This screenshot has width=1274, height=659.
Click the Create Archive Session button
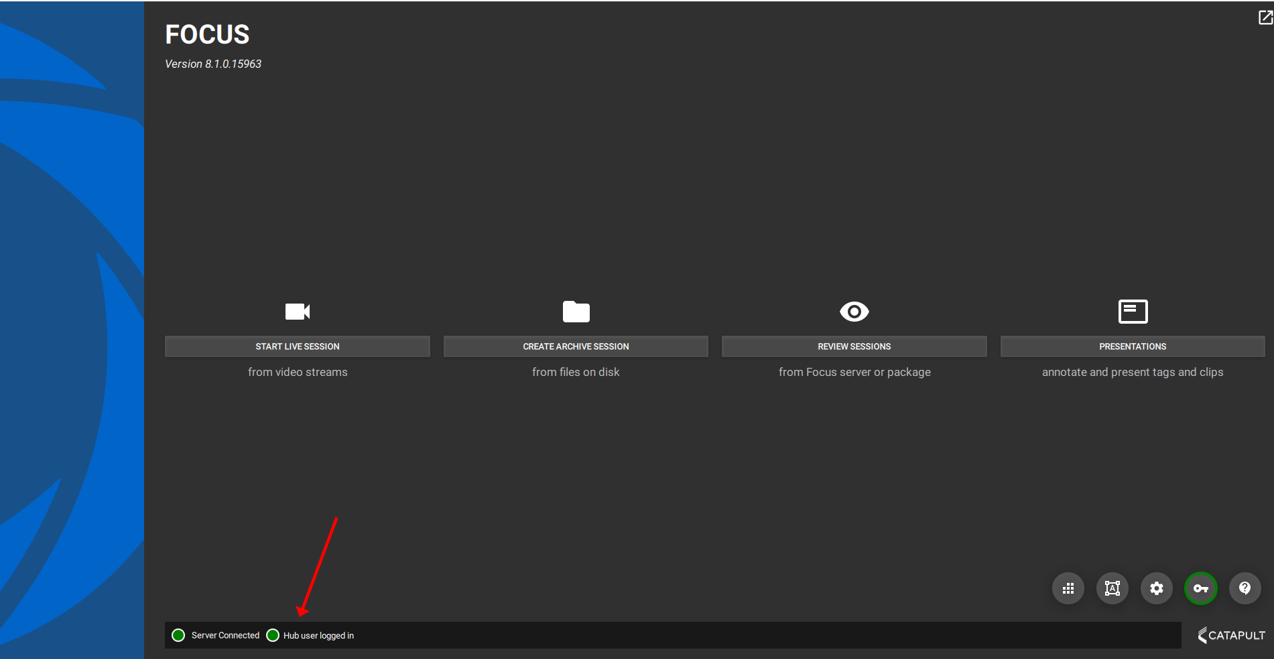coord(576,346)
